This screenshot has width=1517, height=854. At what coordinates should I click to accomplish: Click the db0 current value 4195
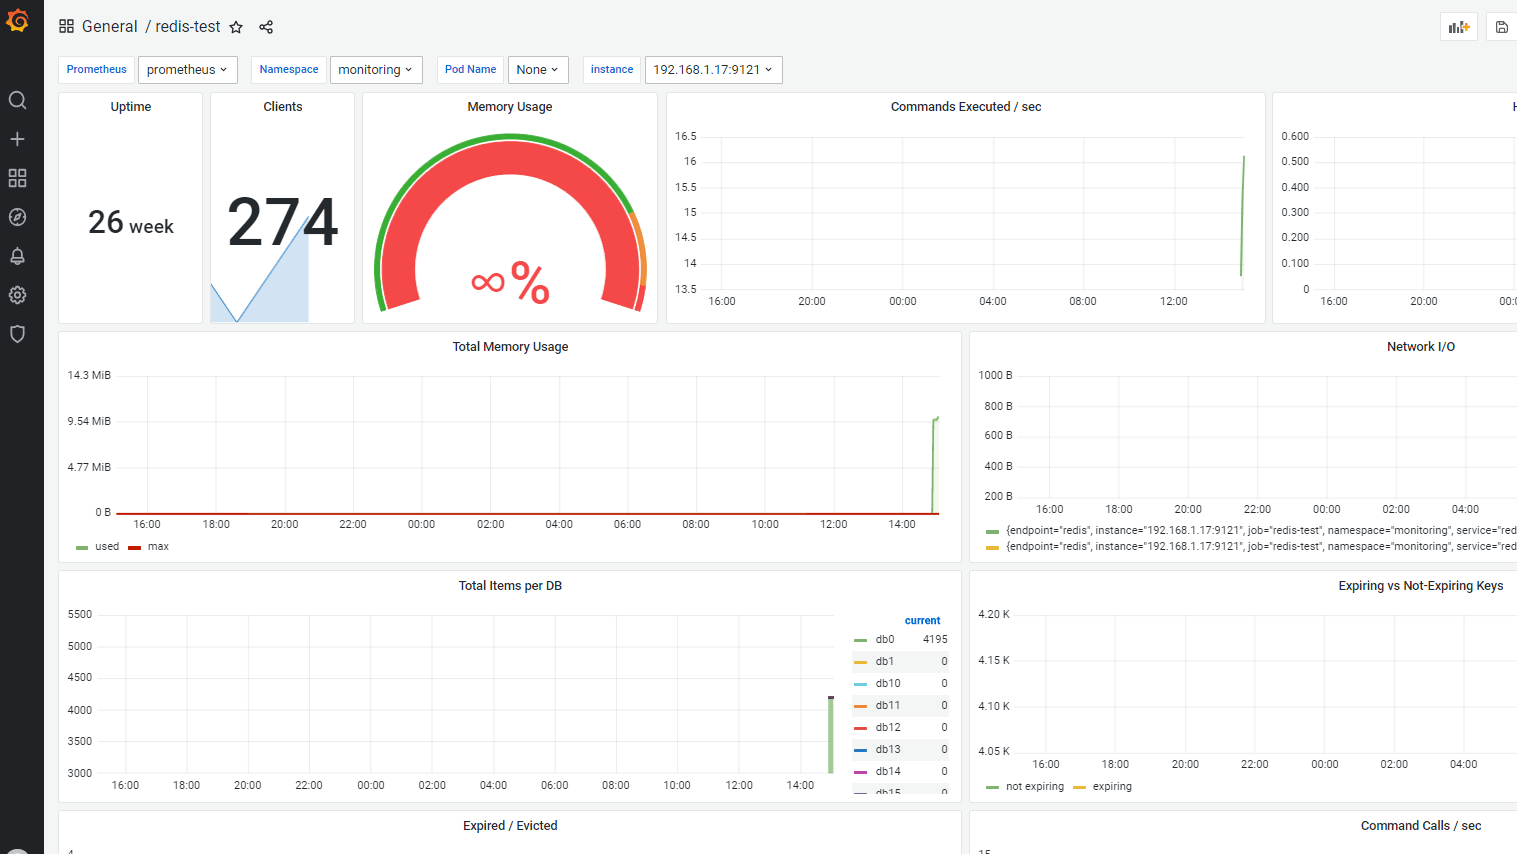935,640
